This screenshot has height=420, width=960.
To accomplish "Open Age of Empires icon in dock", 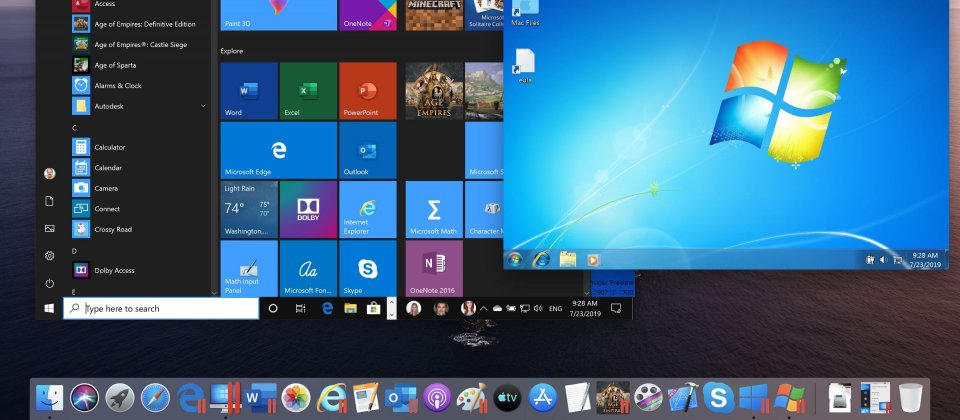I will coord(612,398).
